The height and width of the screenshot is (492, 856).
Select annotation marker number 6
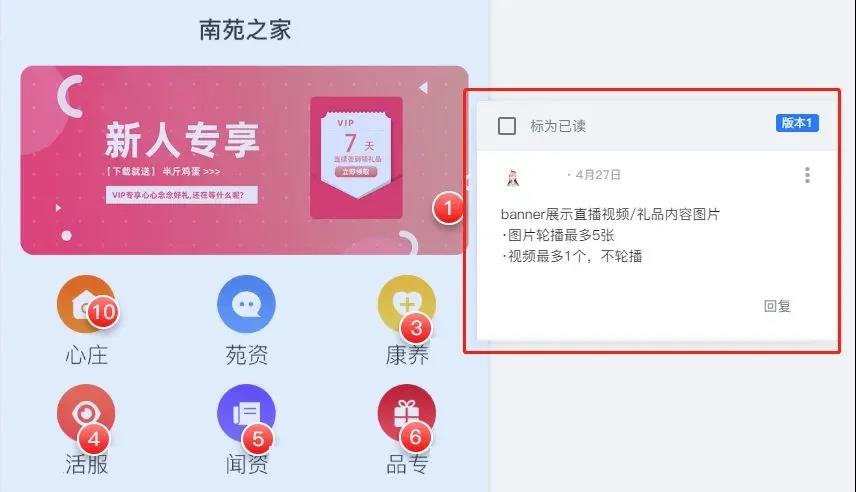[415, 437]
